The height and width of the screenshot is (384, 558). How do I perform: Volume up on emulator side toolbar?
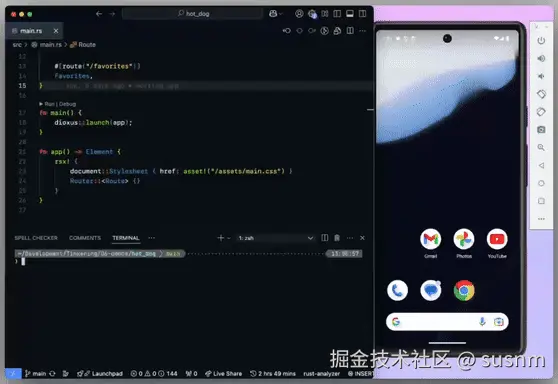tap(541, 58)
